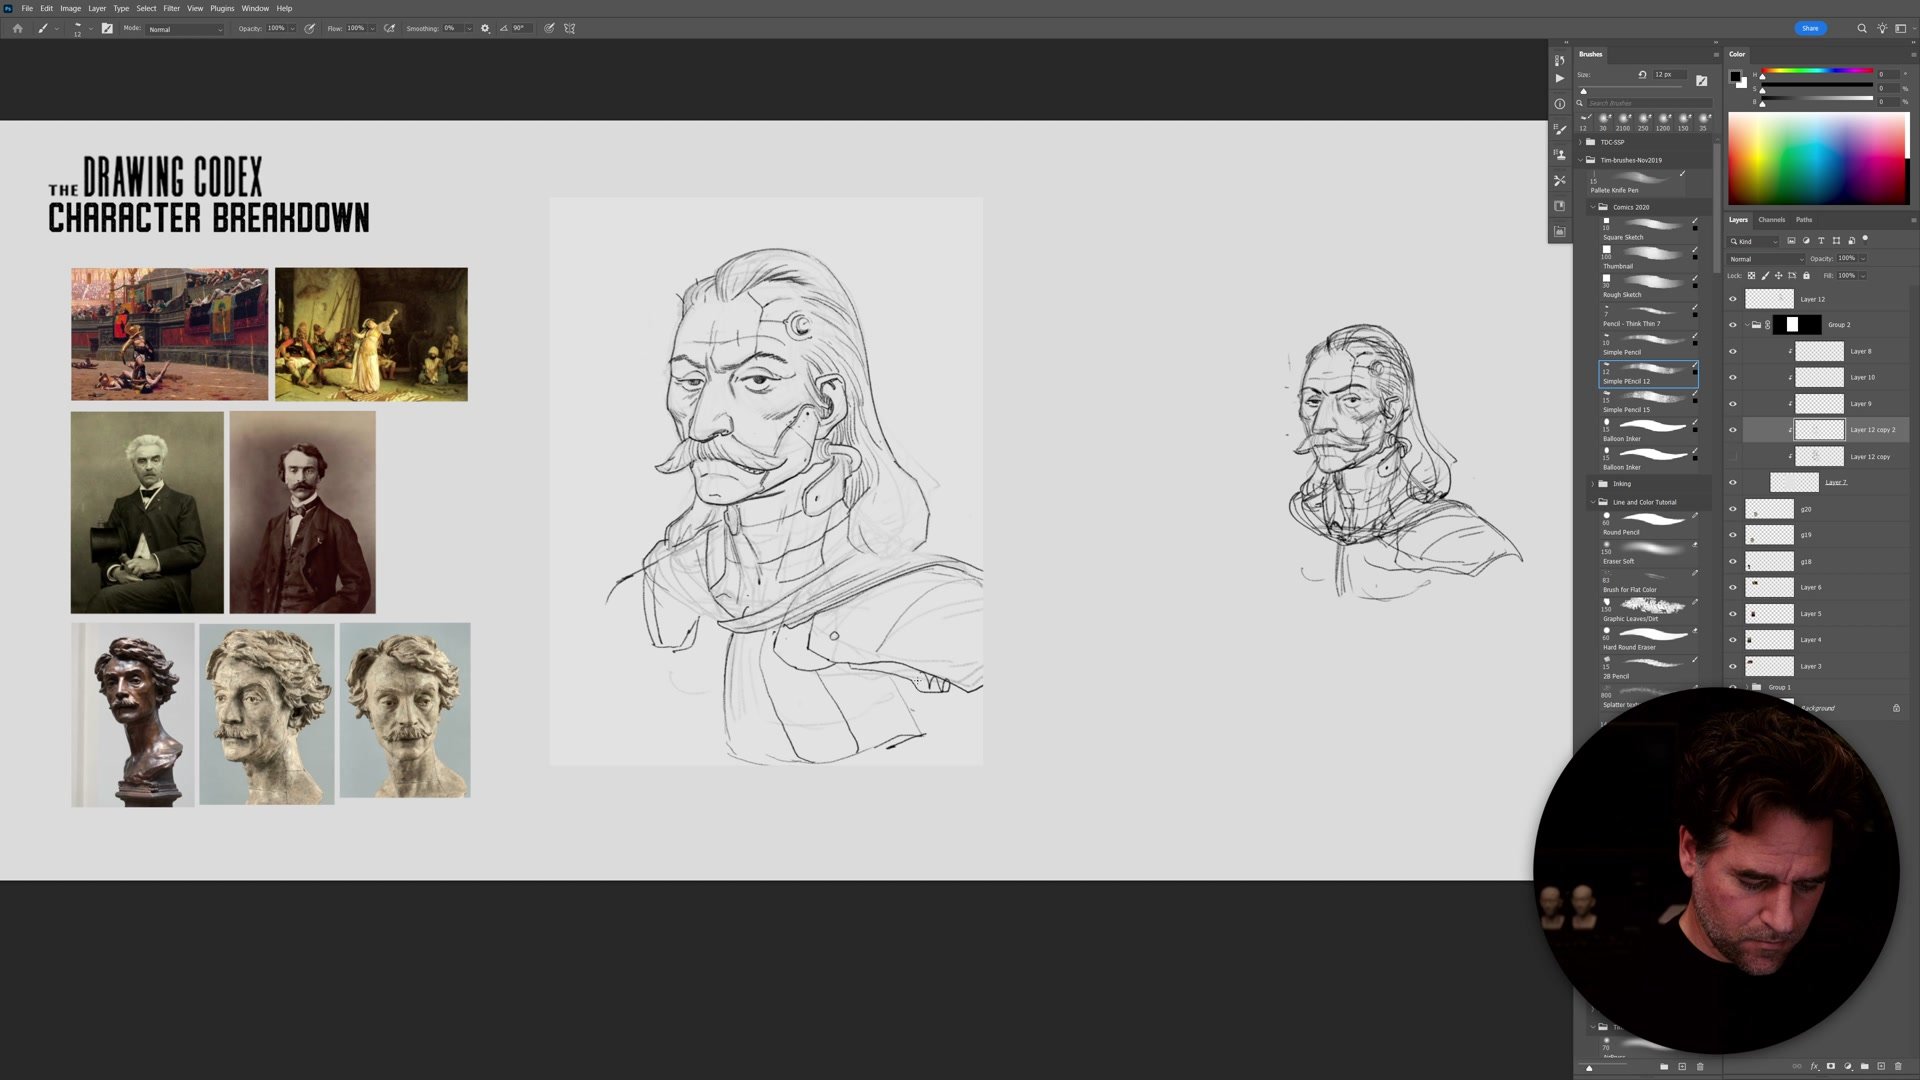Toggle the layer filter on/off switch
The height and width of the screenshot is (1080, 1920).
[1865, 240]
